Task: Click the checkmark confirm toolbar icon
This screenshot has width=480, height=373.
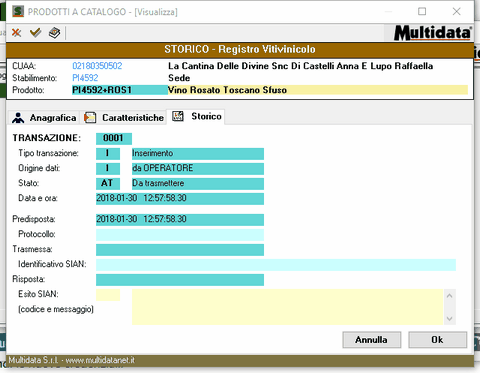Action: [35, 33]
